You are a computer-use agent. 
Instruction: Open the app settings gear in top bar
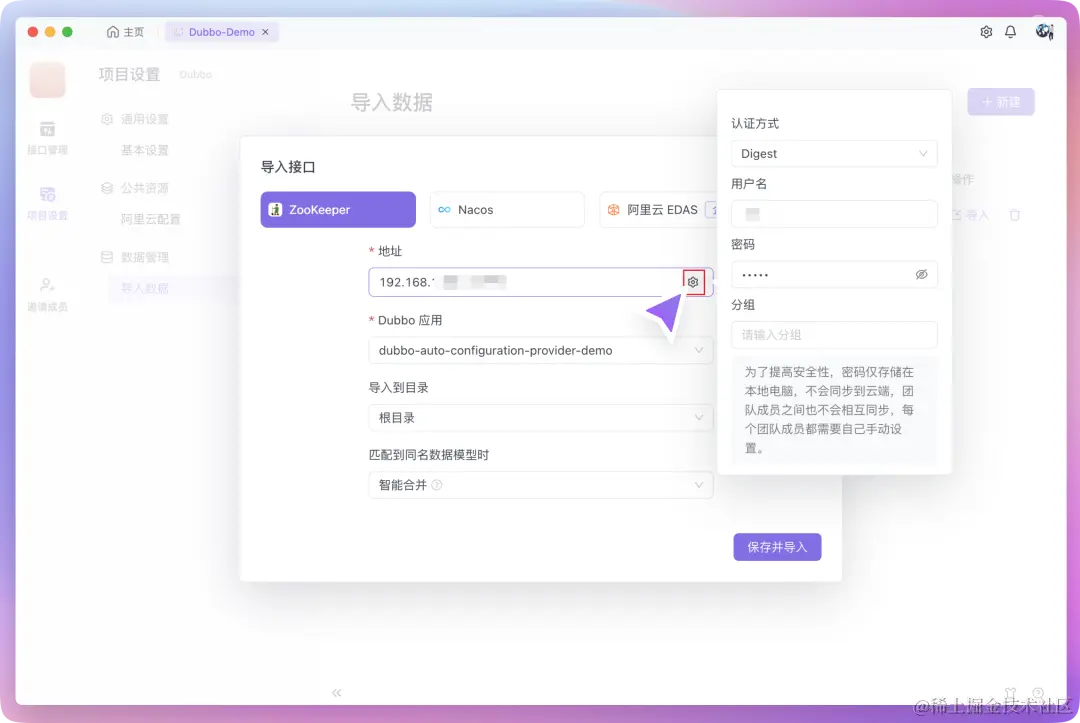click(x=985, y=31)
